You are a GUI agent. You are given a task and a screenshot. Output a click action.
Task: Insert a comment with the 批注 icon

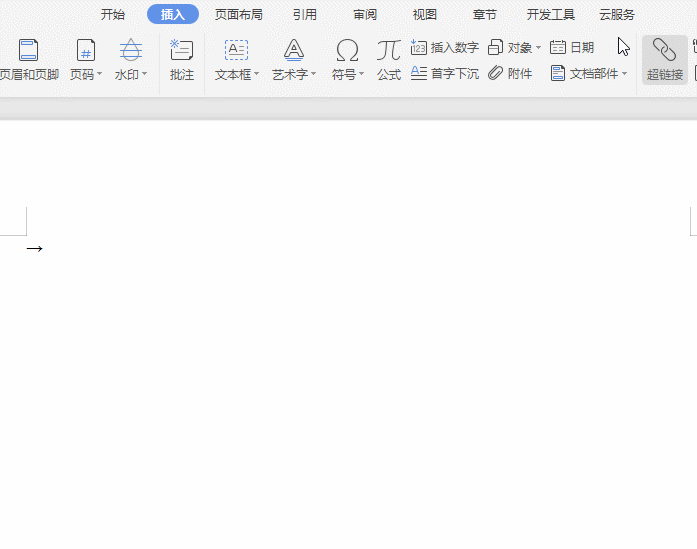point(182,51)
